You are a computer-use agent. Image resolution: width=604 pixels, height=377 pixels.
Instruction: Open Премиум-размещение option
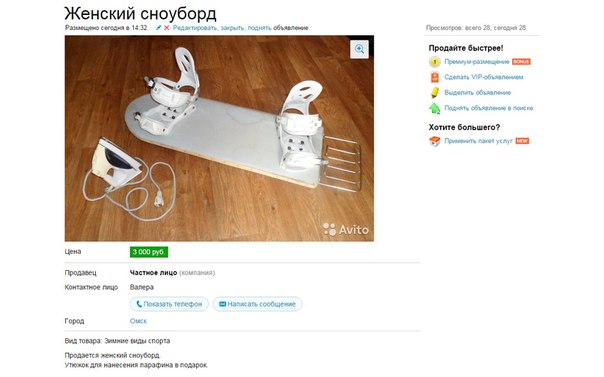476,62
